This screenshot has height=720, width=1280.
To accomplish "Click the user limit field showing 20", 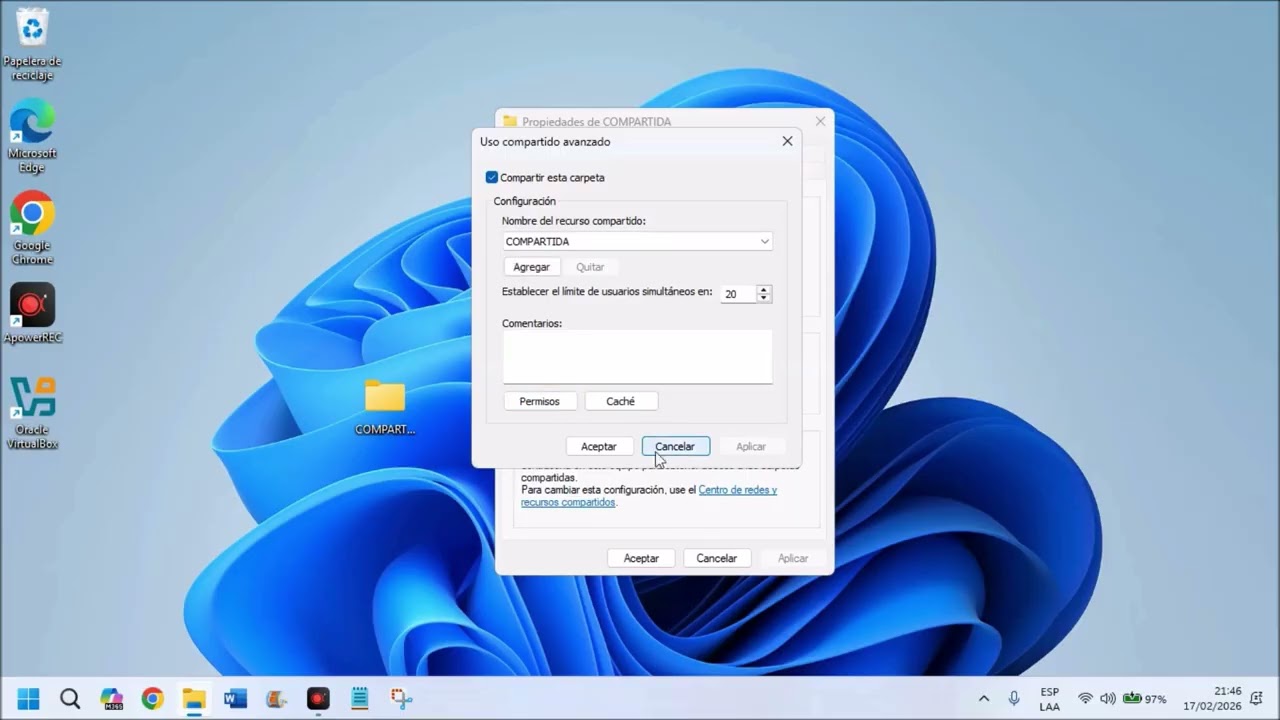I will [738, 294].
